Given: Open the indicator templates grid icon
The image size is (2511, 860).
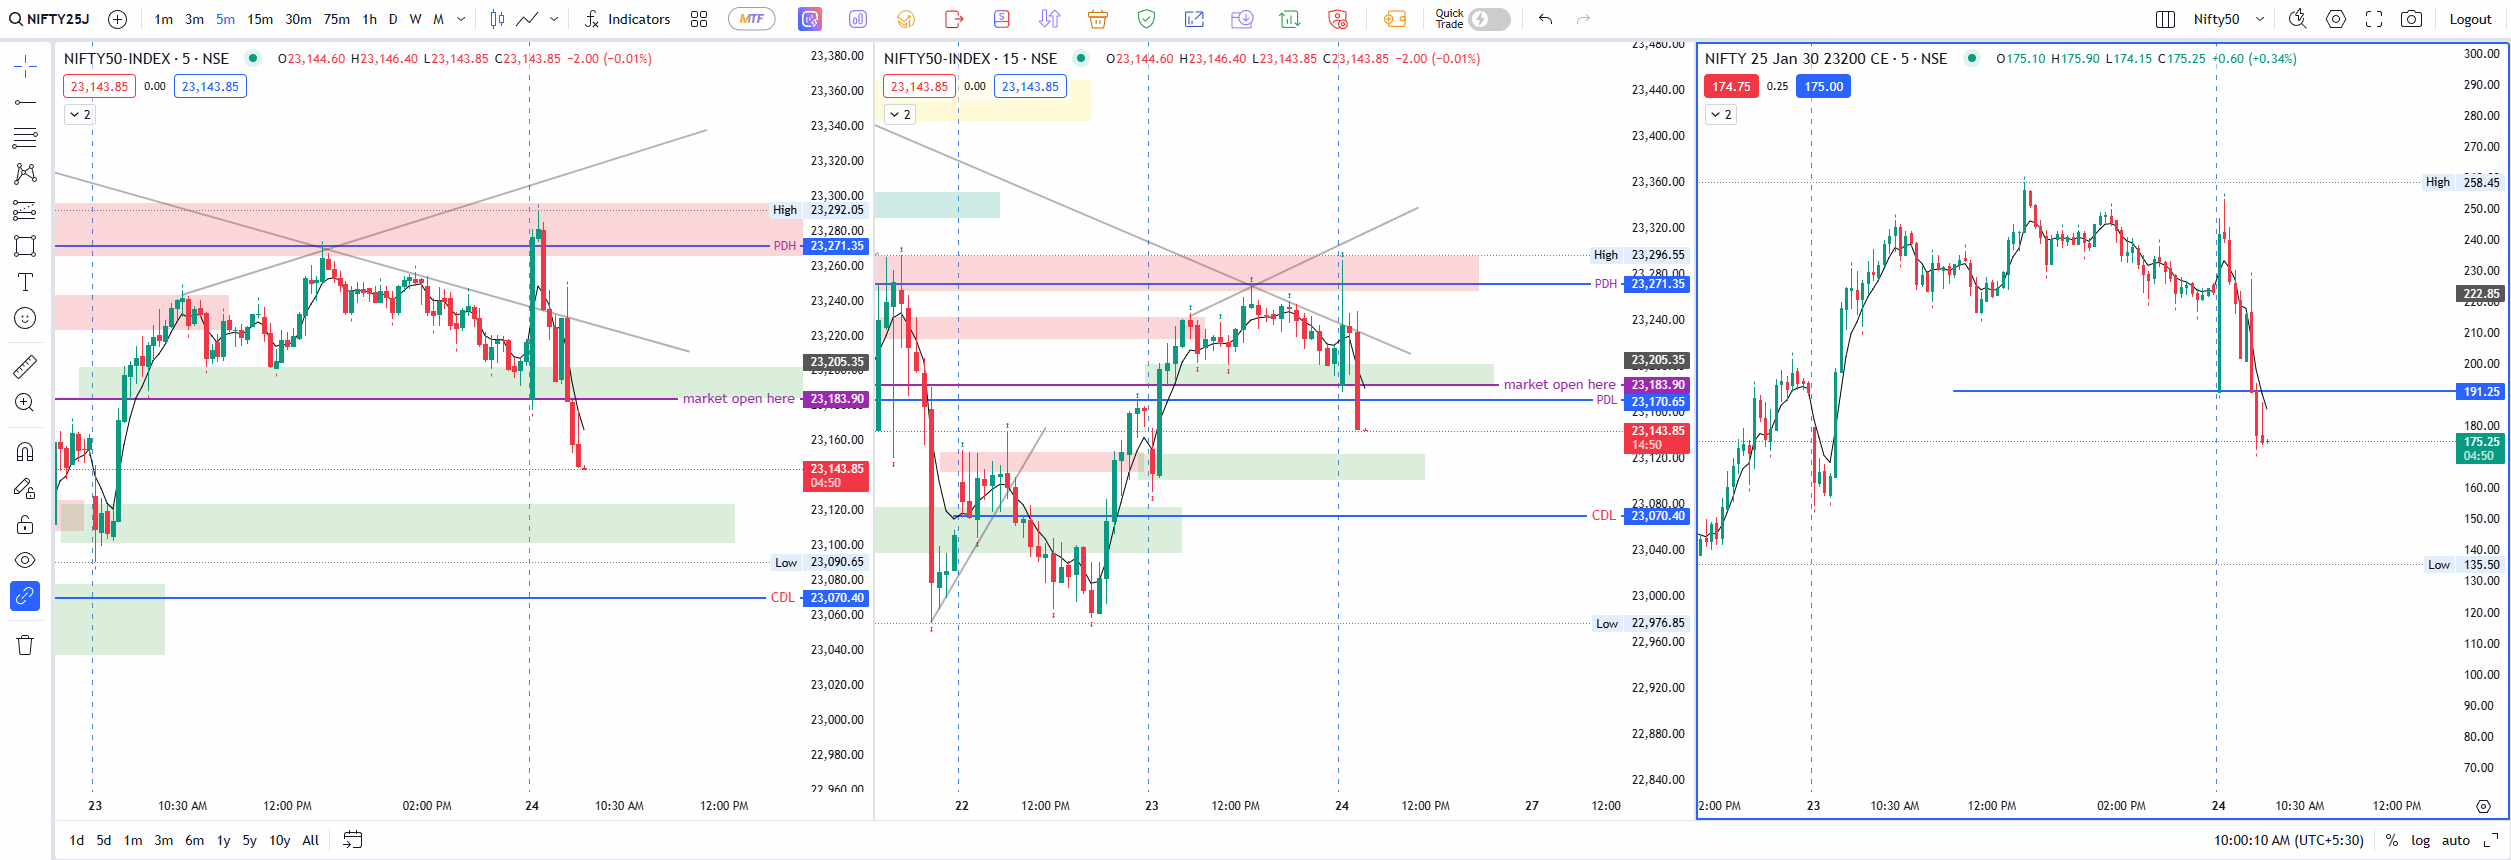Looking at the screenshot, I should (x=699, y=19).
